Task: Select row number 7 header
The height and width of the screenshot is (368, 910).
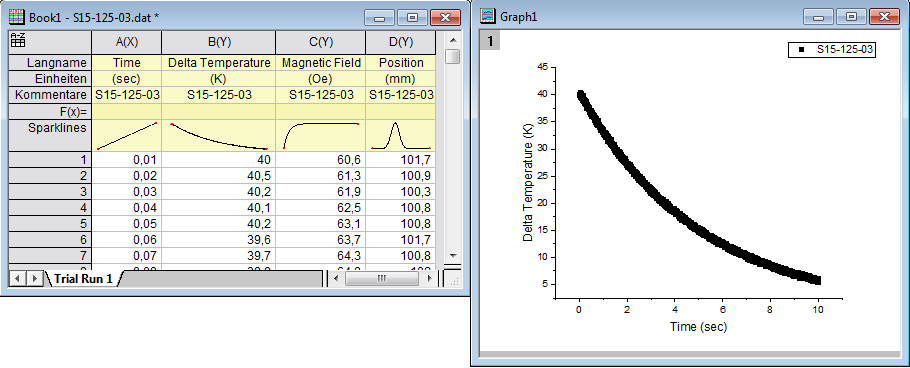Action: [50, 256]
